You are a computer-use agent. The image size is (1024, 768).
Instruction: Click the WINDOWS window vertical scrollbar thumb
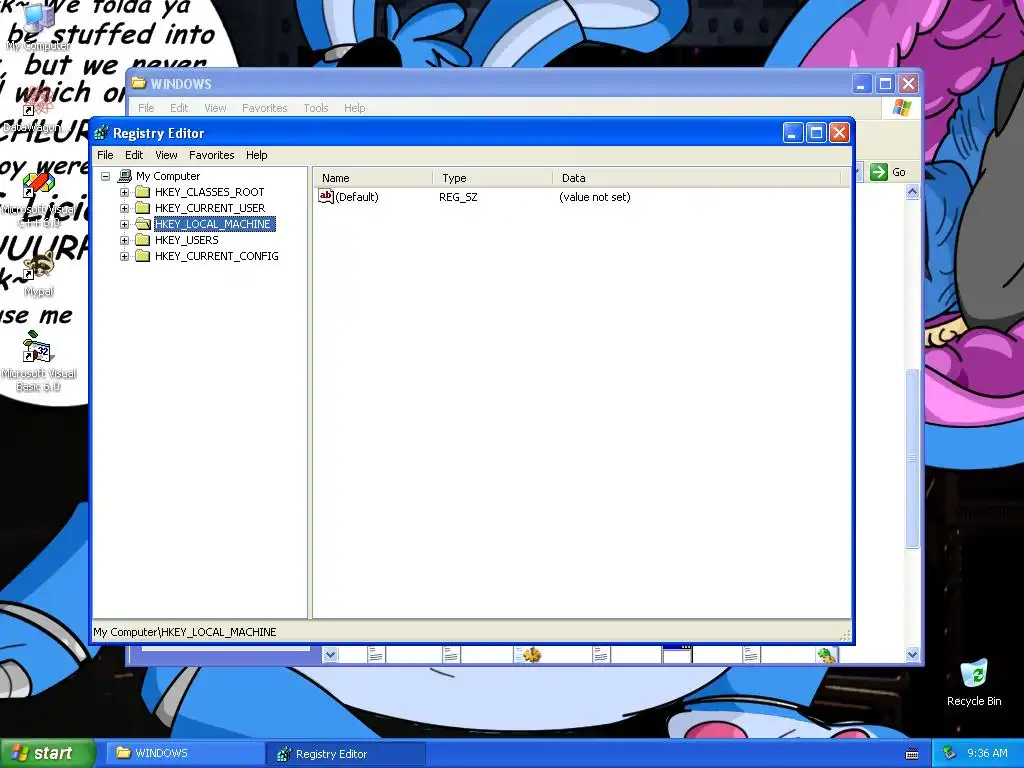(912, 458)
